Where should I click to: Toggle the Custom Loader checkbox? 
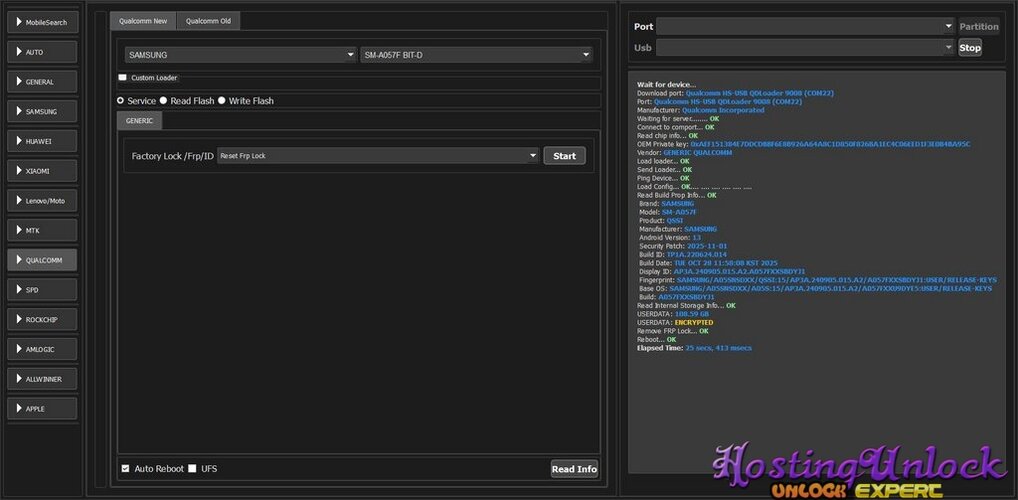tap(123, 77)
